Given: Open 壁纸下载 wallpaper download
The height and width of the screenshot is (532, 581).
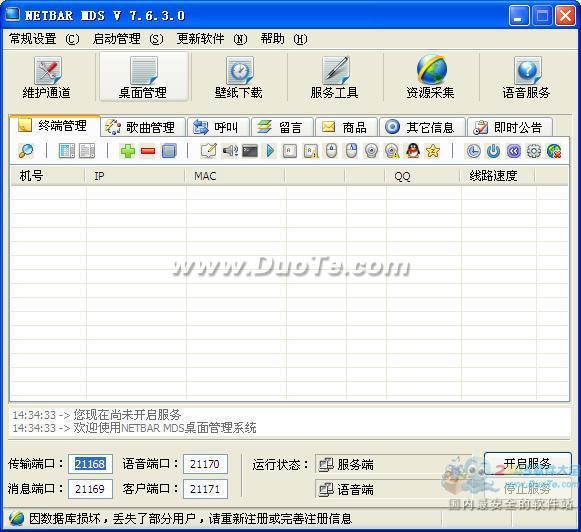Looking at the screenshot, I should (239, 77).
